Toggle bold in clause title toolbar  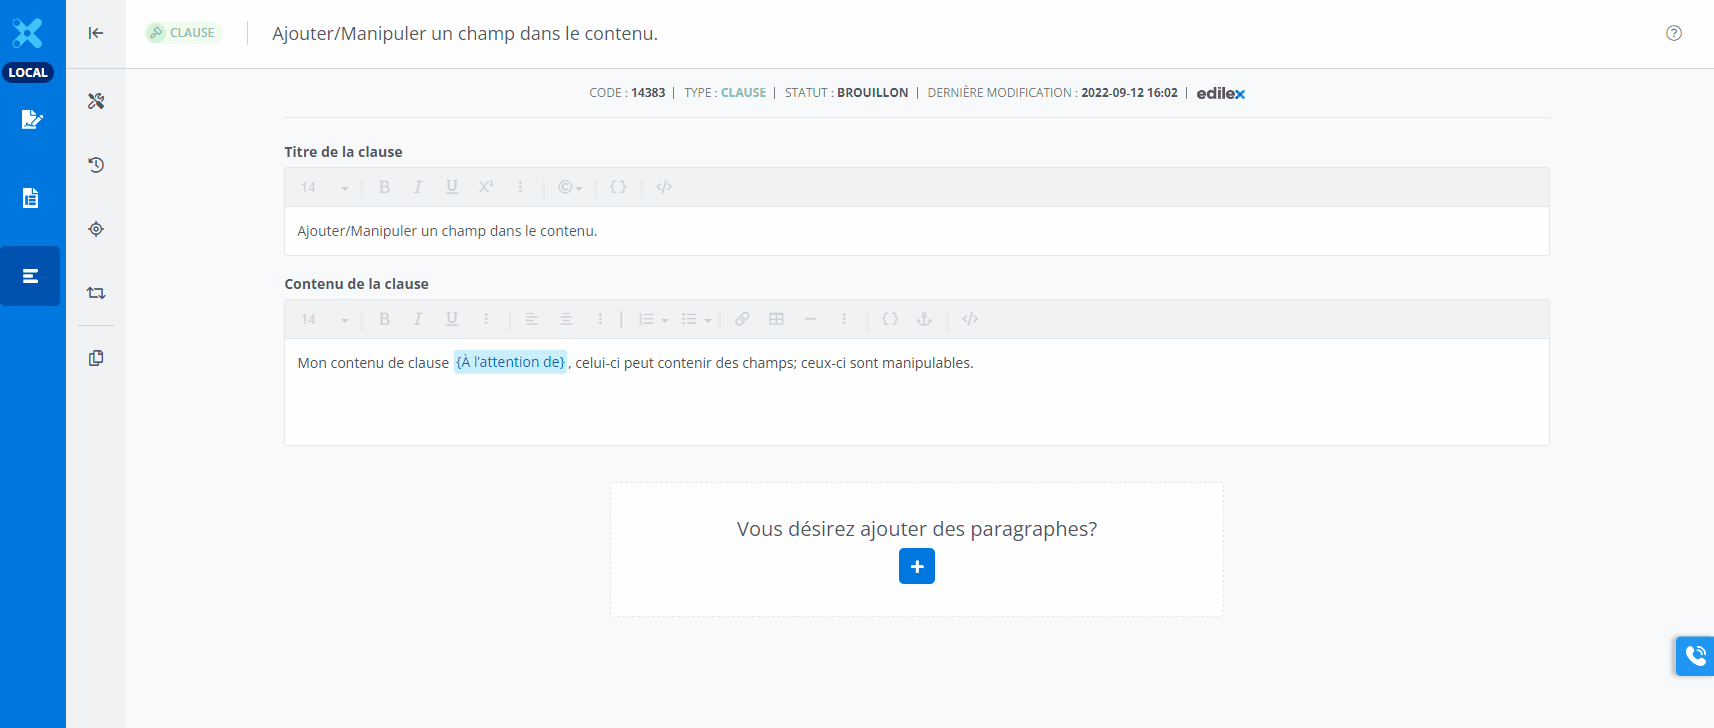pyautogui.click(x=384, y=187)
